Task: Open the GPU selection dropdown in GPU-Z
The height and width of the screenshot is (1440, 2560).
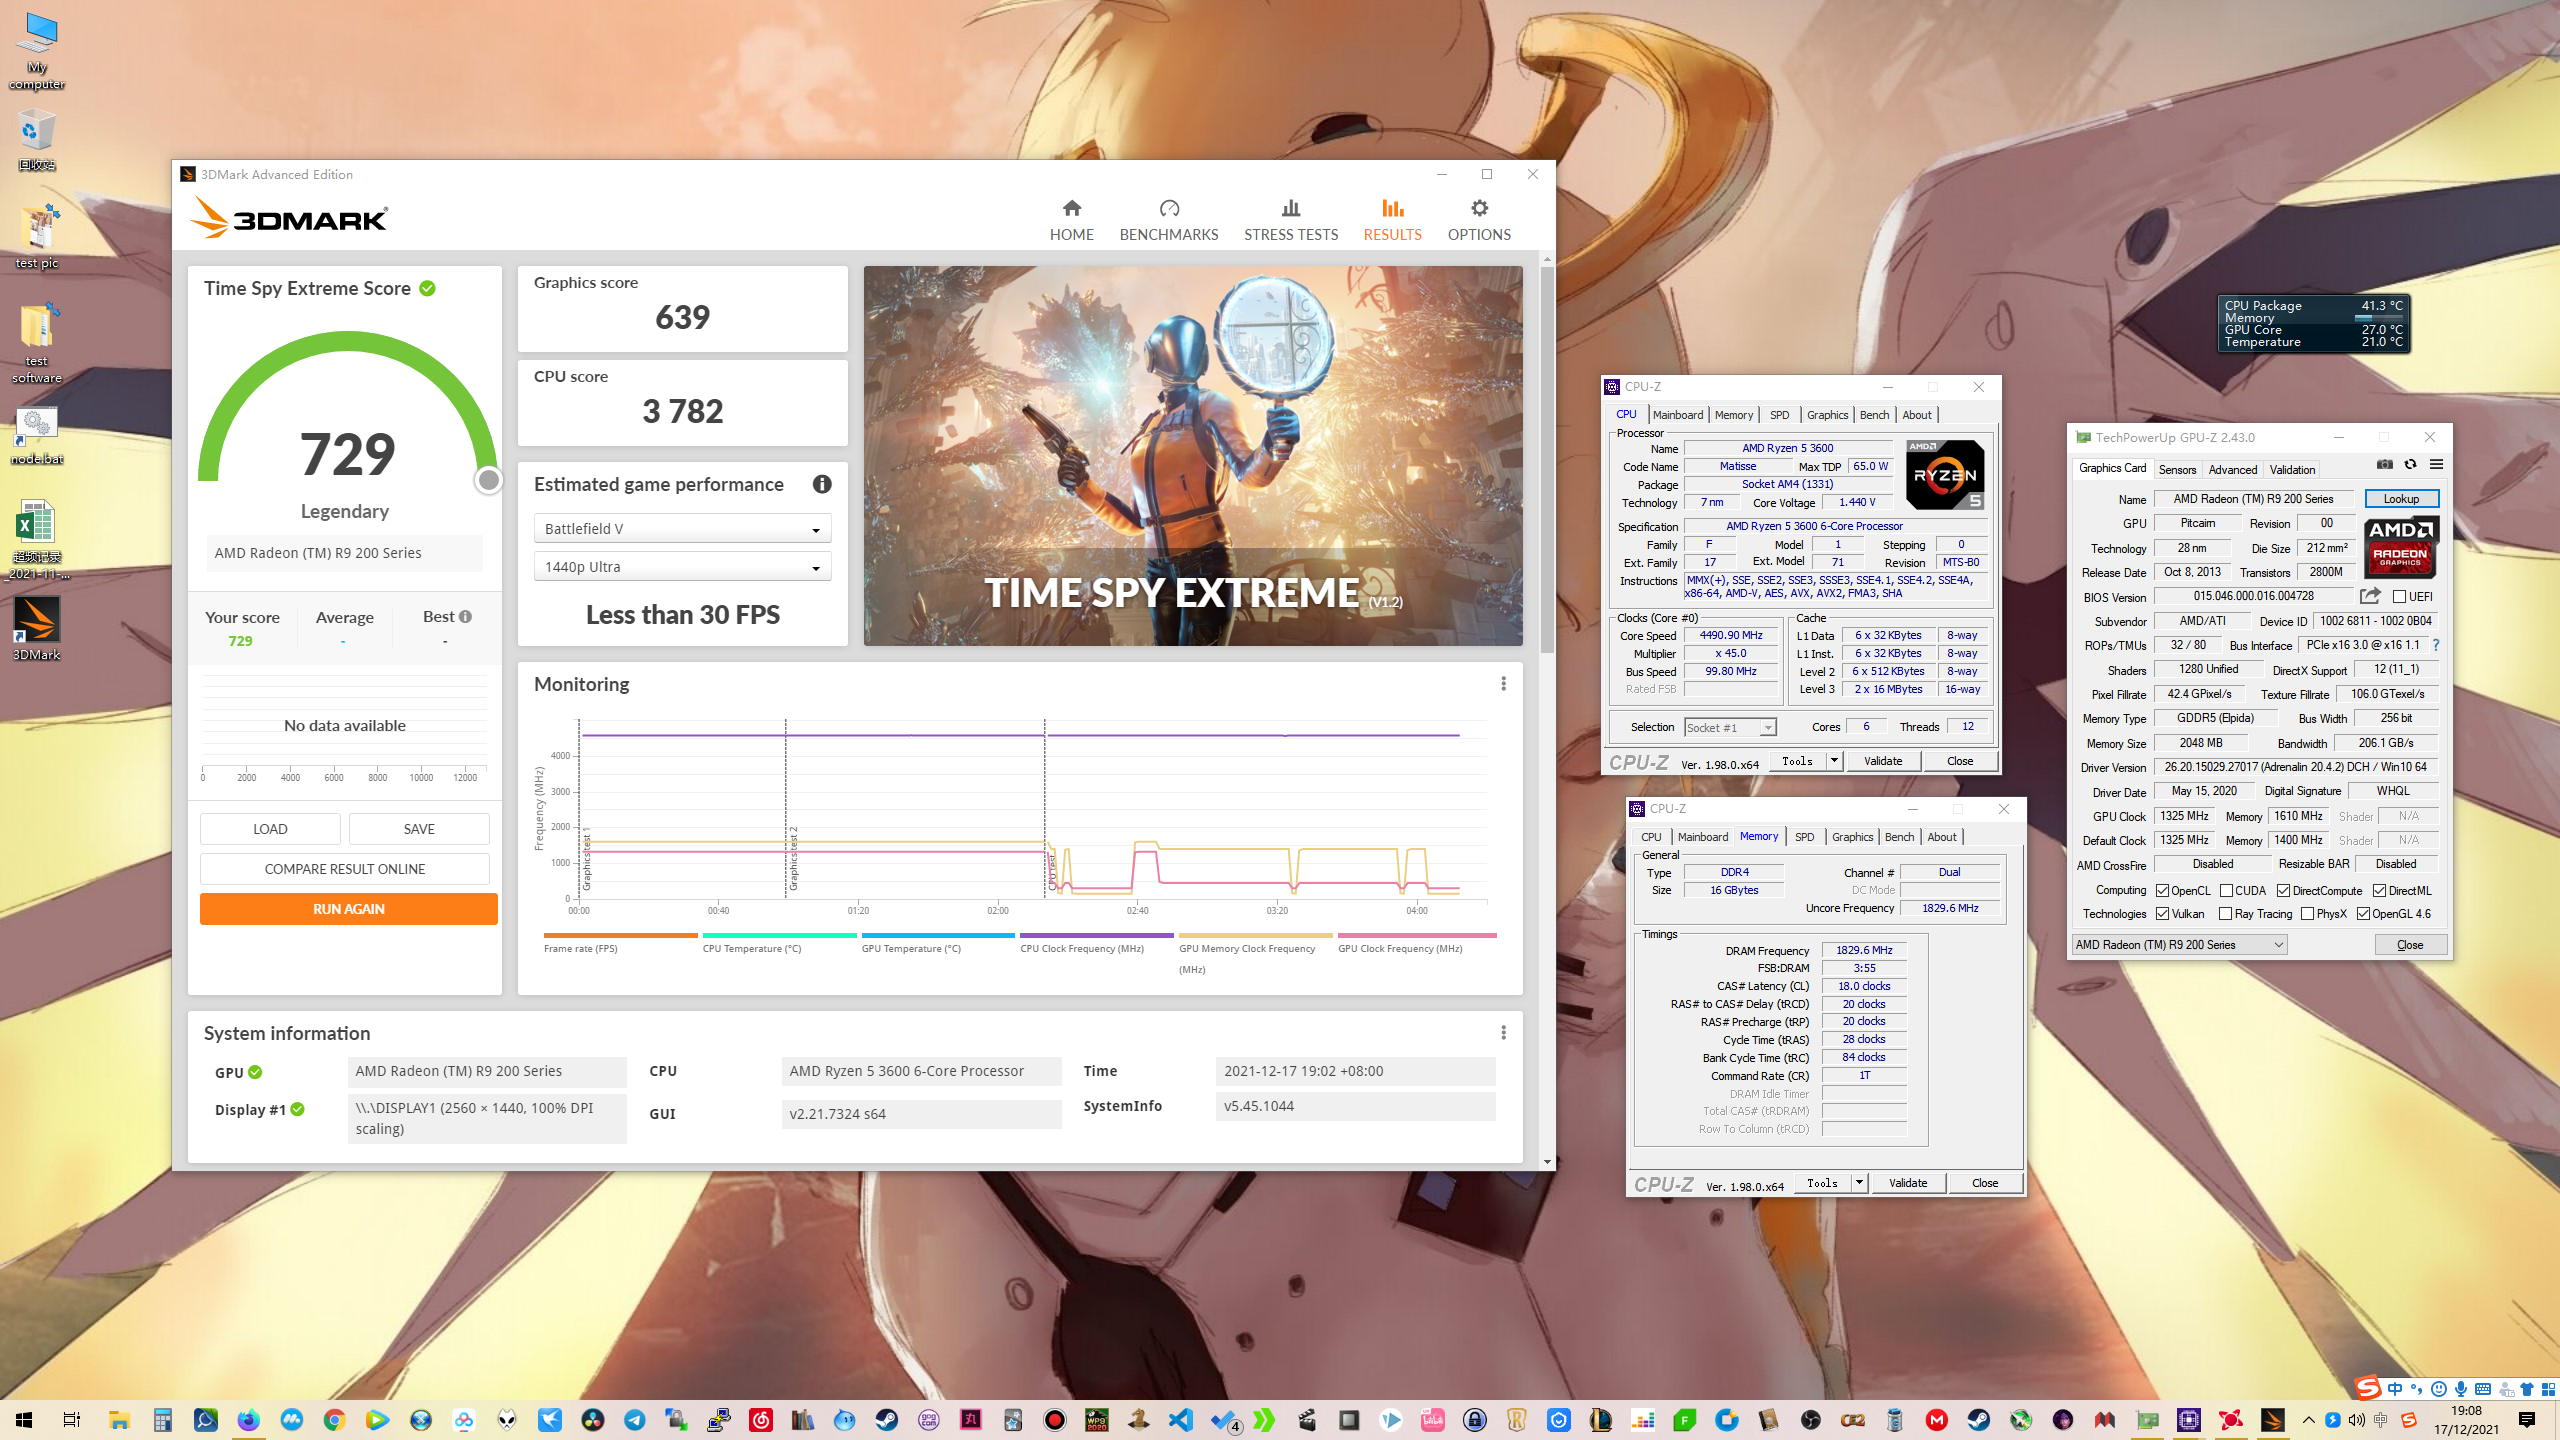Action: pyautogui.click(x=2179, y=944)
